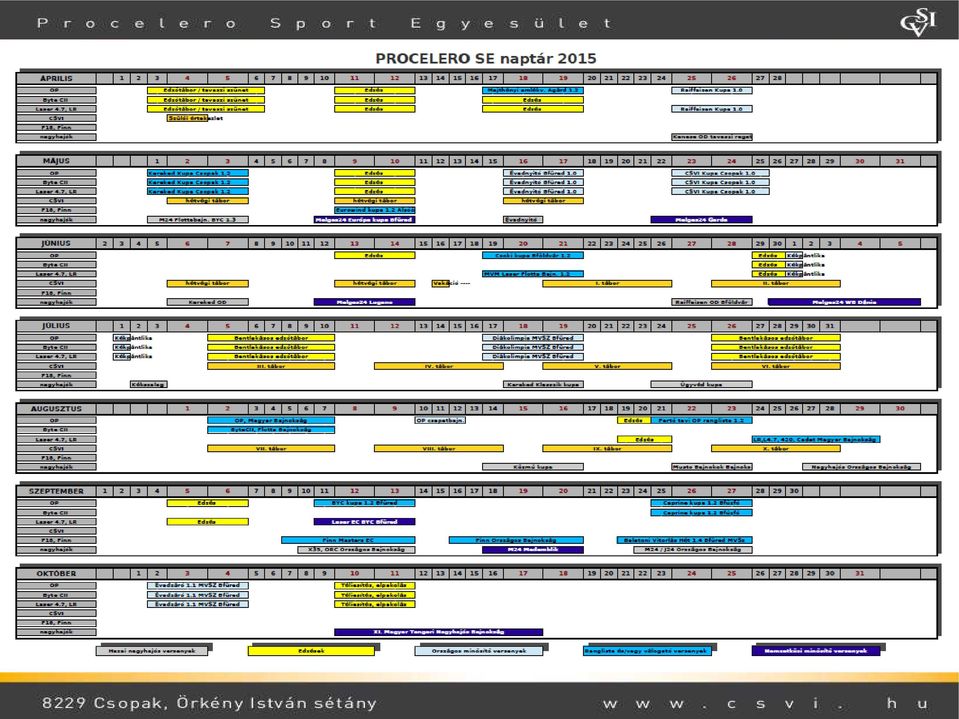Image resolution: width=959 pixels, height=719 pixels.
Task: Click the Balatoni Vitorlás Hét event bar
Action: click(x=684, y=540)
